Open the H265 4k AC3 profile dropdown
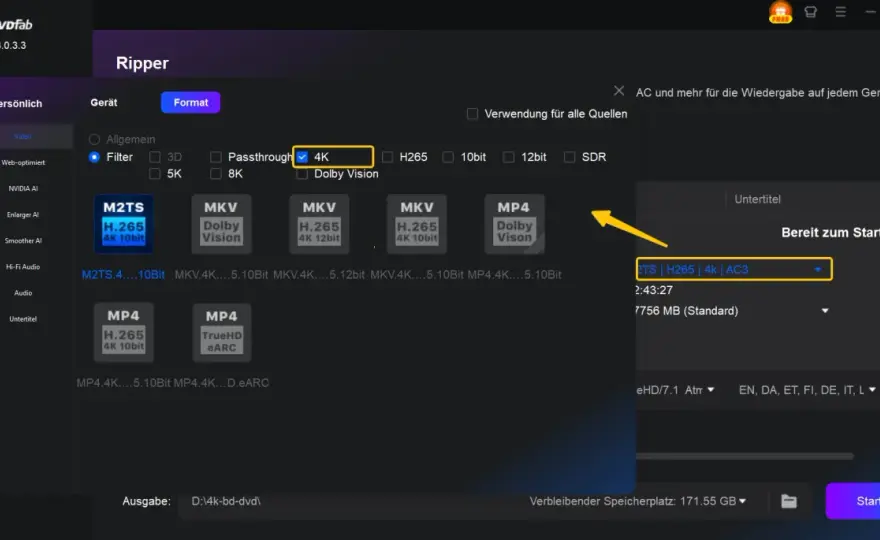The image size is (880, 540). pos(734,269)
